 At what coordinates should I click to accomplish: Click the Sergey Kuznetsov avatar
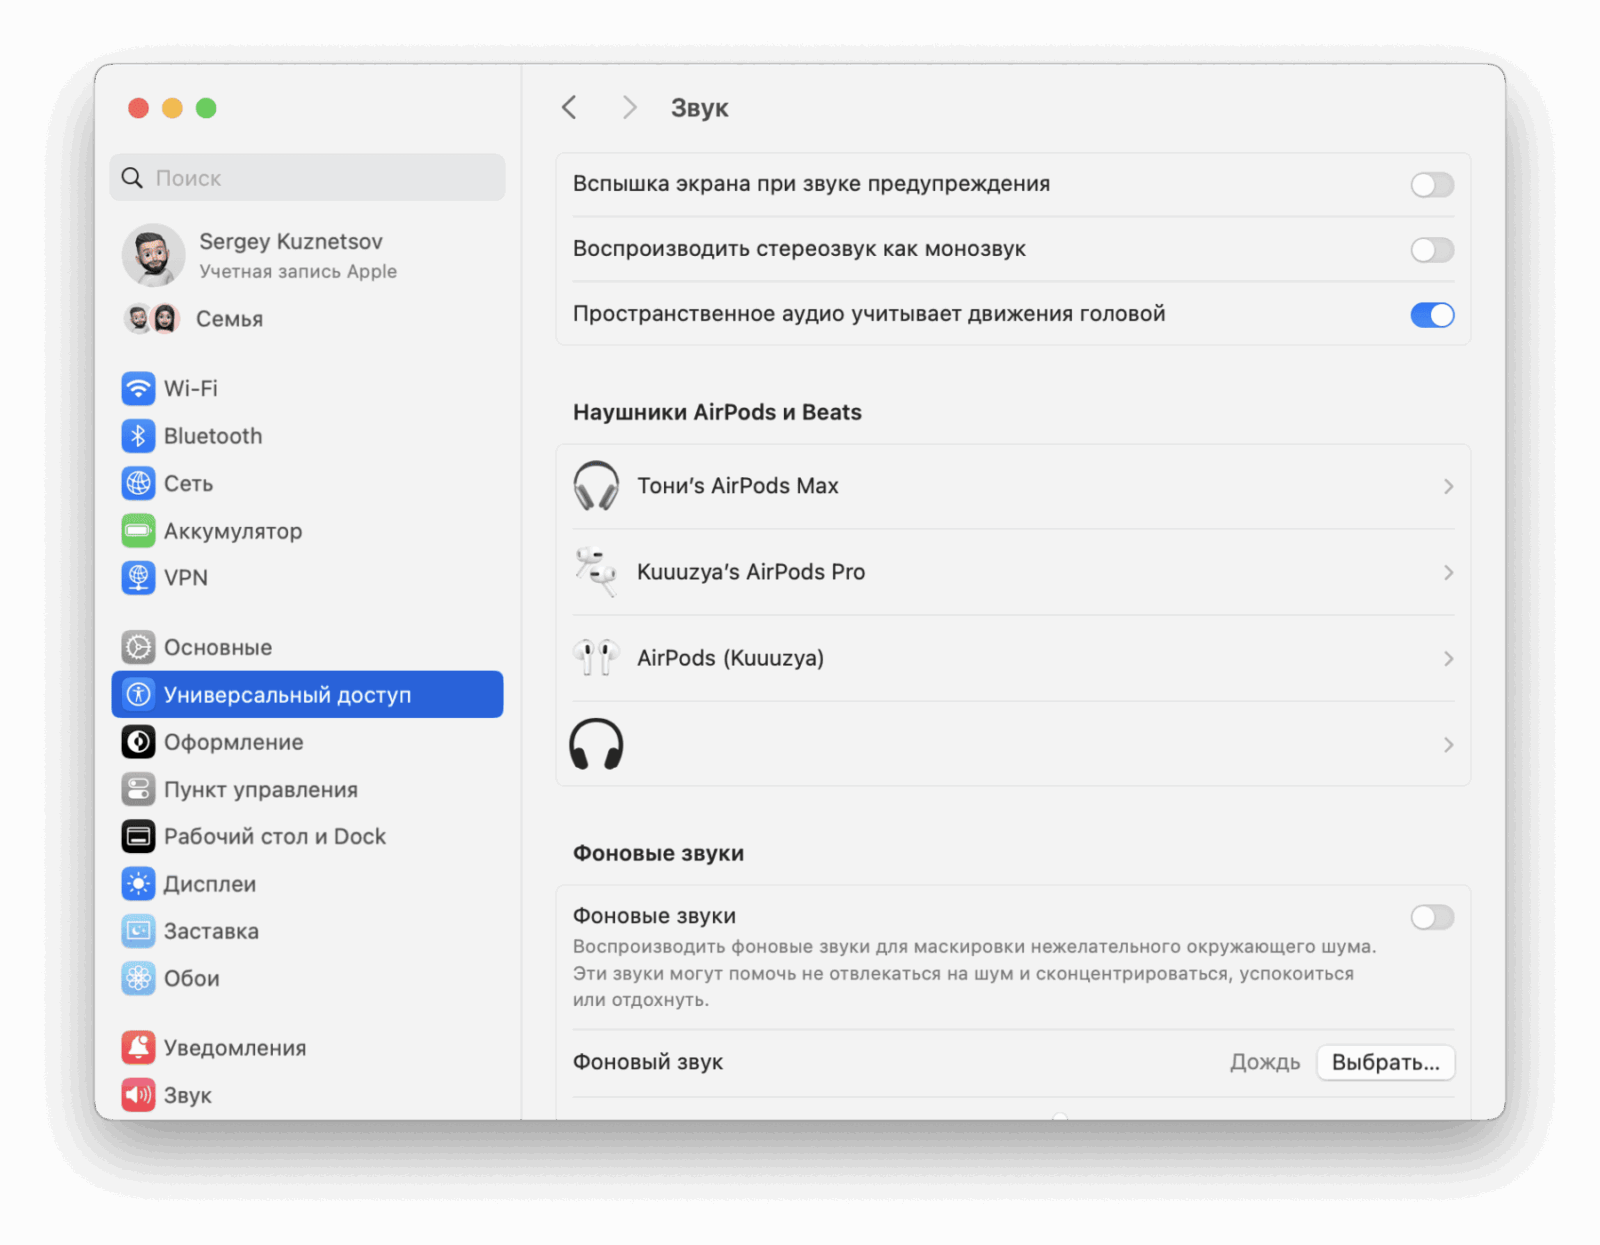pyautogui.click(x=153, y=255)
